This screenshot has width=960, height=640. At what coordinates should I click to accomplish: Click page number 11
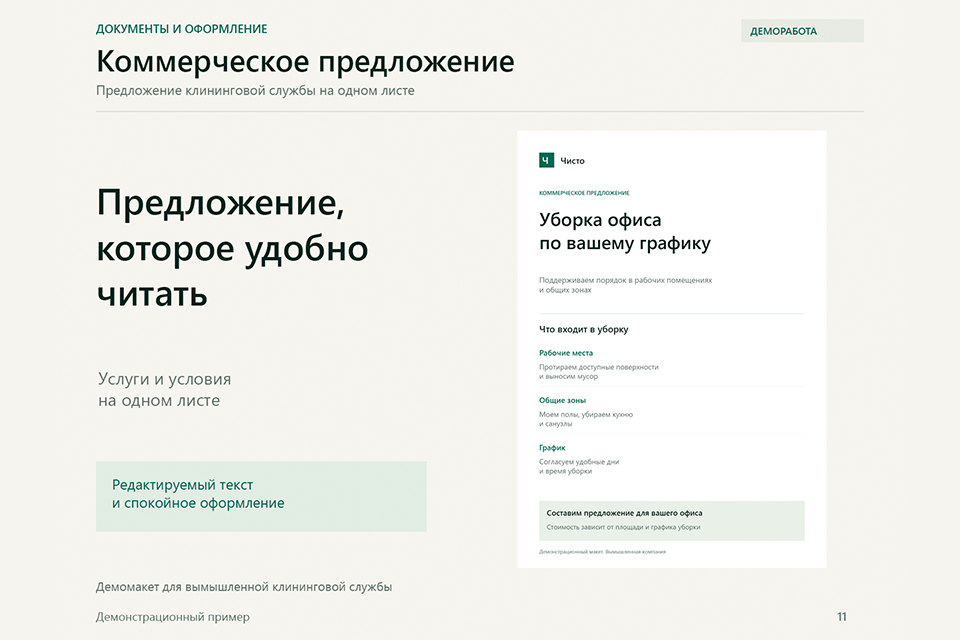(842, 617)
